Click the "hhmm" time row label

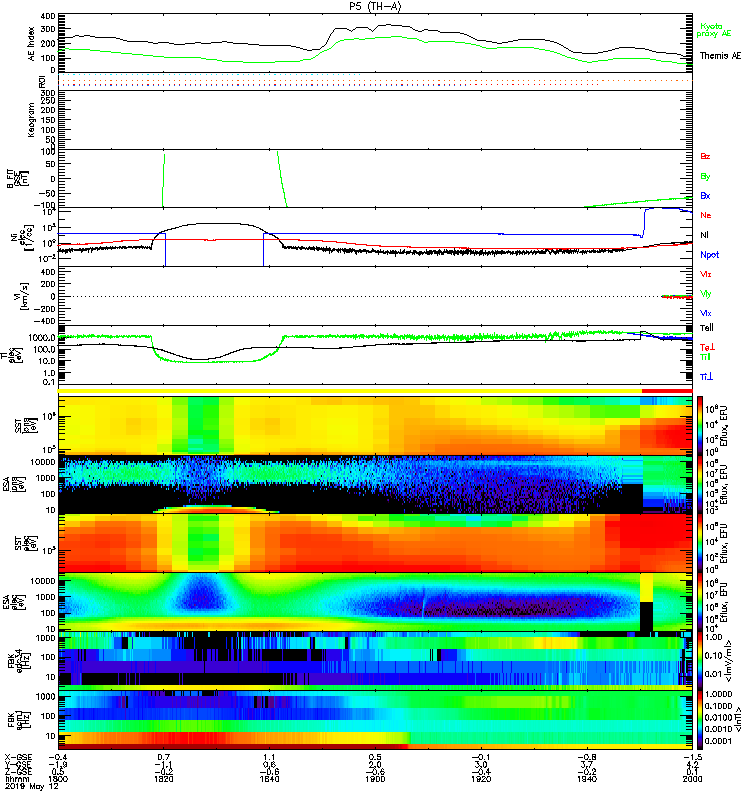pos(16,779)
